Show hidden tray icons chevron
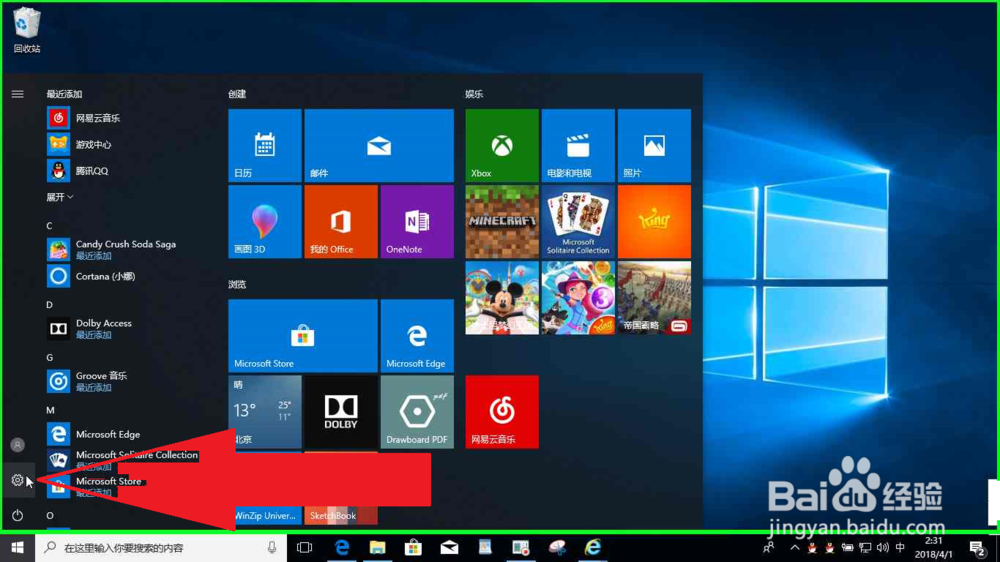The image size is (1000, 562). 795,547
